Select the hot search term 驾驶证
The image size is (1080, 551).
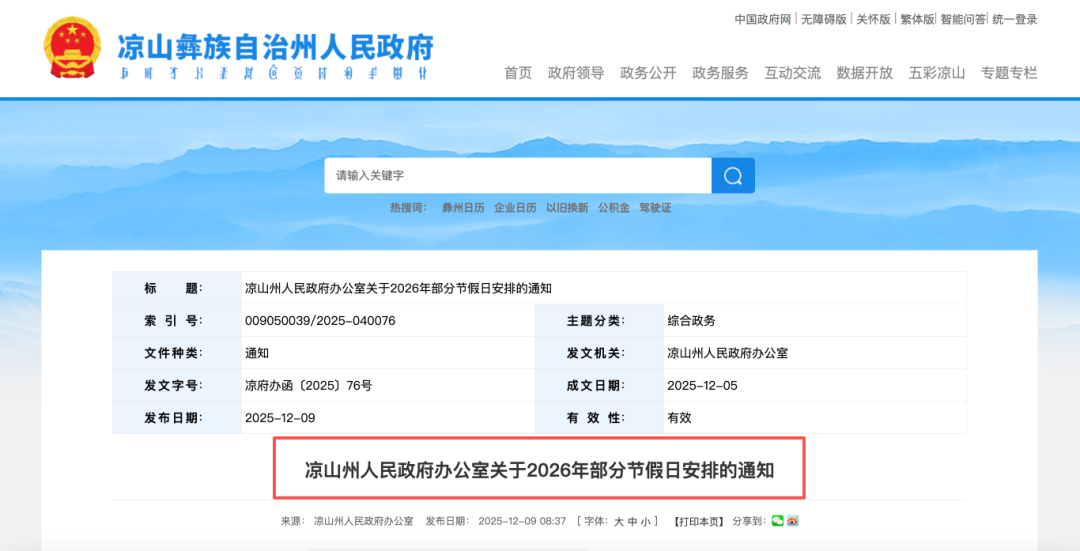[x=655, y=207]
